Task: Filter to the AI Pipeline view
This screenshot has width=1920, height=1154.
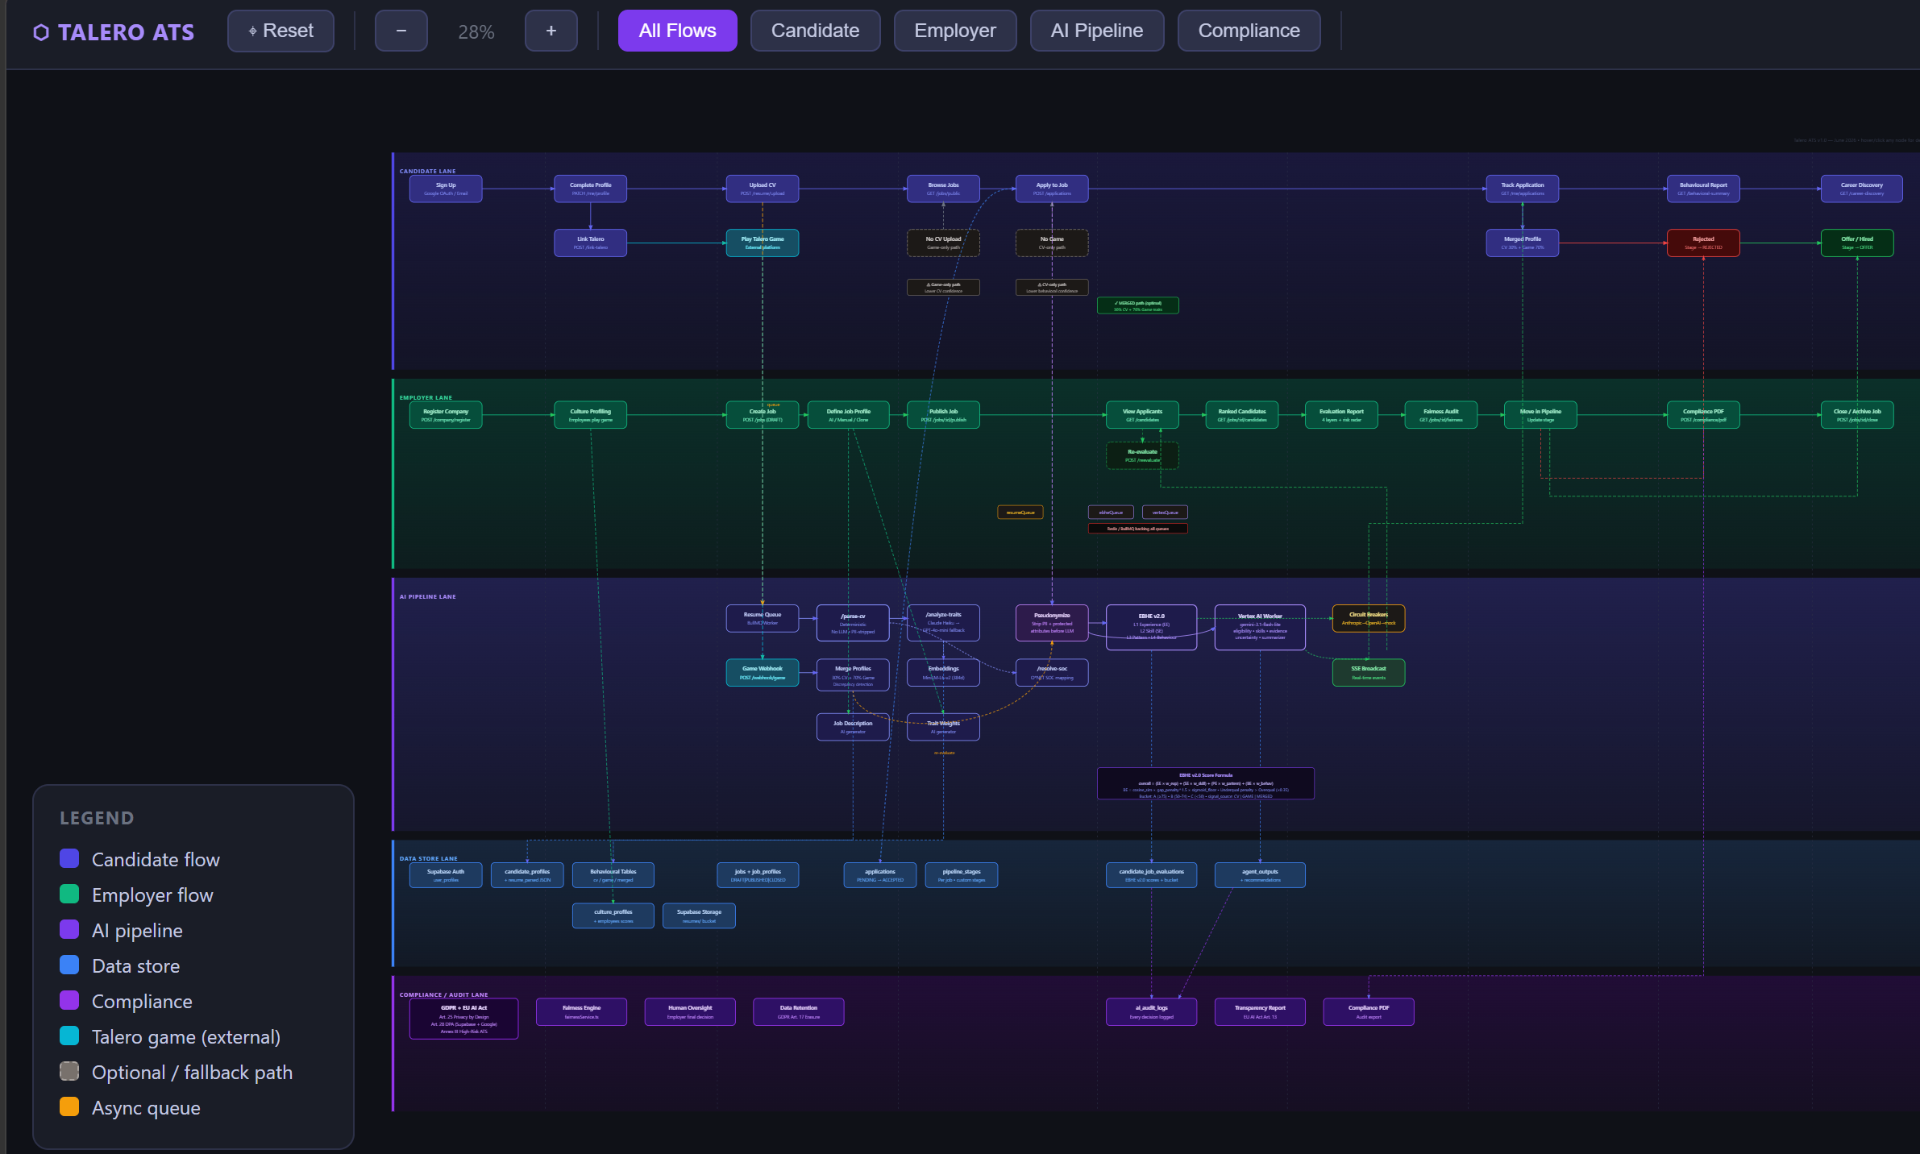Action: coord(1097,31)
